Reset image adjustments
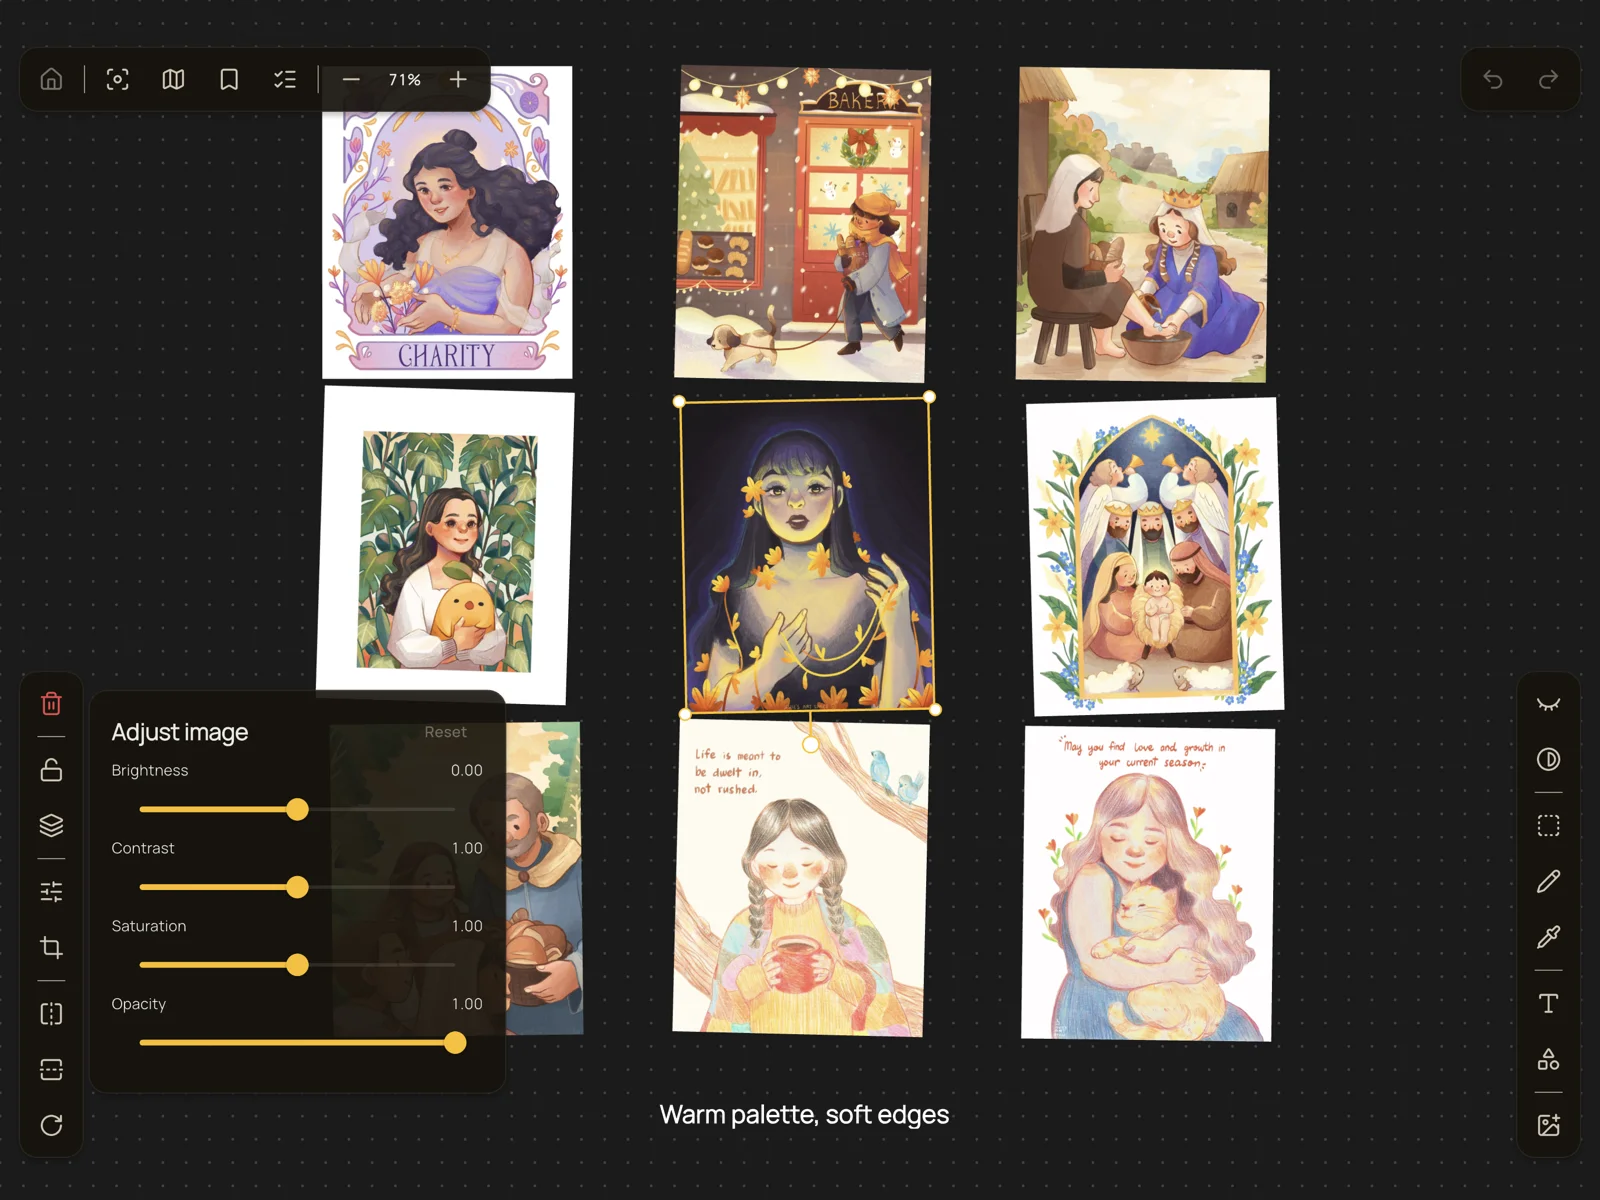The width and height of the screenshot is (1600, 1200). point(445,732)
